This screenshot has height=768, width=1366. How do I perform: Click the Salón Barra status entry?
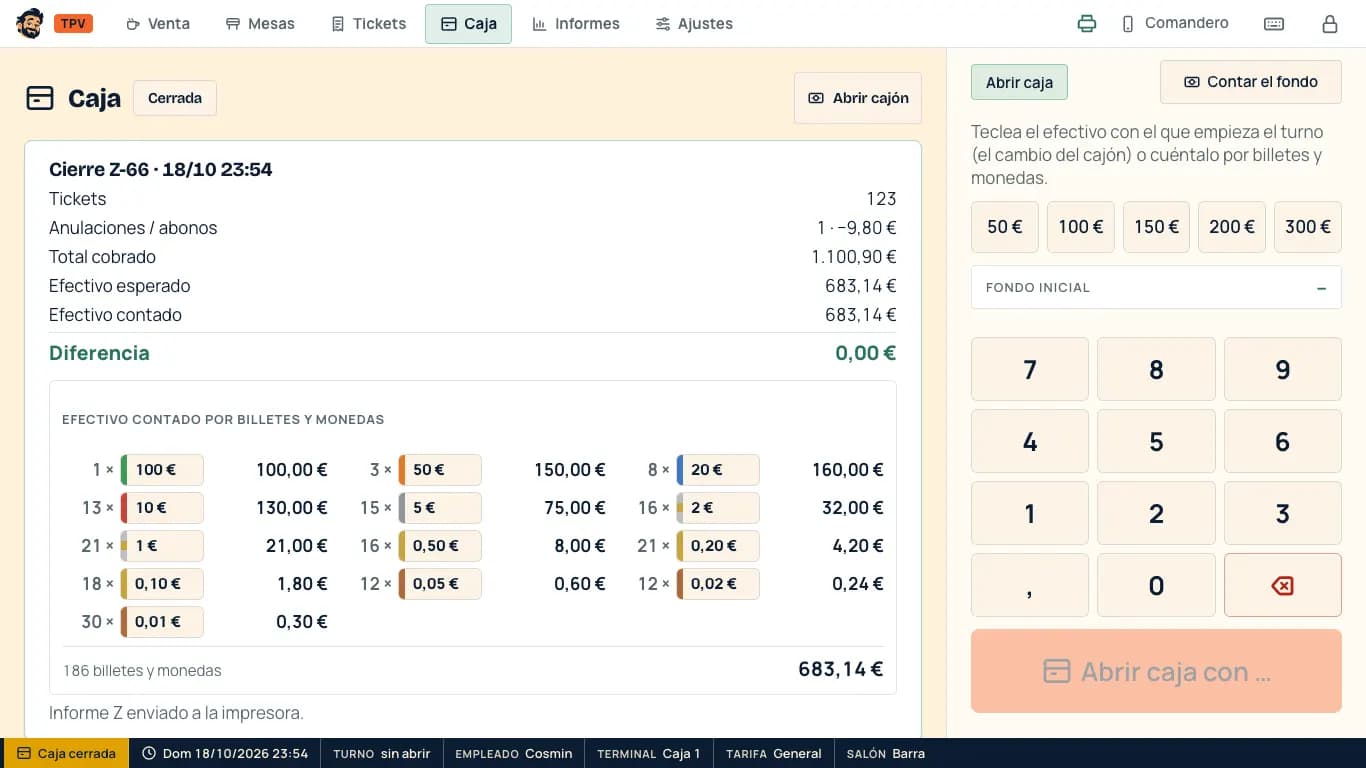coord(885,753)
